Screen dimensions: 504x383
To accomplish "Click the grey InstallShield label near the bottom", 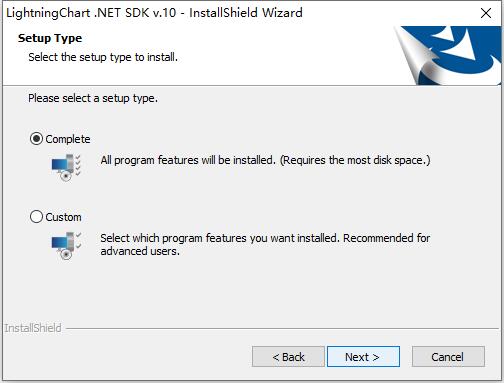I will tap(33, 328).
